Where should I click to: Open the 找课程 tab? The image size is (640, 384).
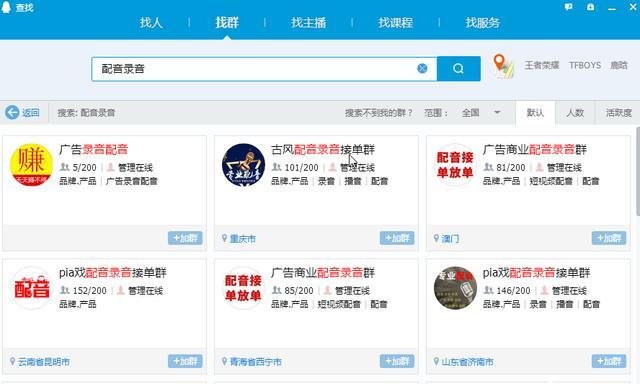click(395, 22)
